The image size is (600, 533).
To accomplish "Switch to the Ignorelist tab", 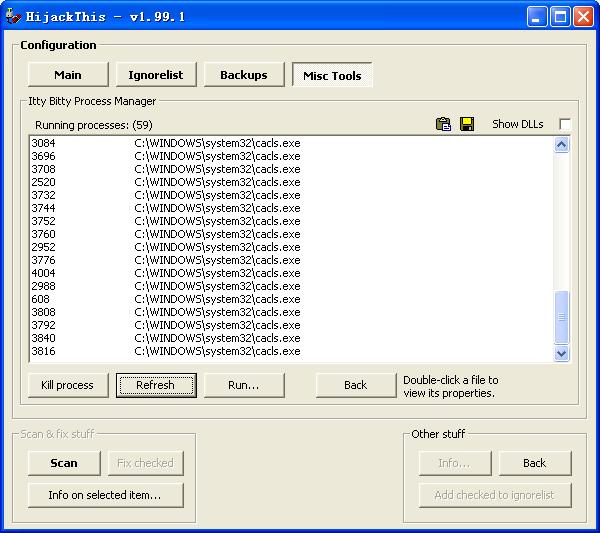I will (156, 75).
